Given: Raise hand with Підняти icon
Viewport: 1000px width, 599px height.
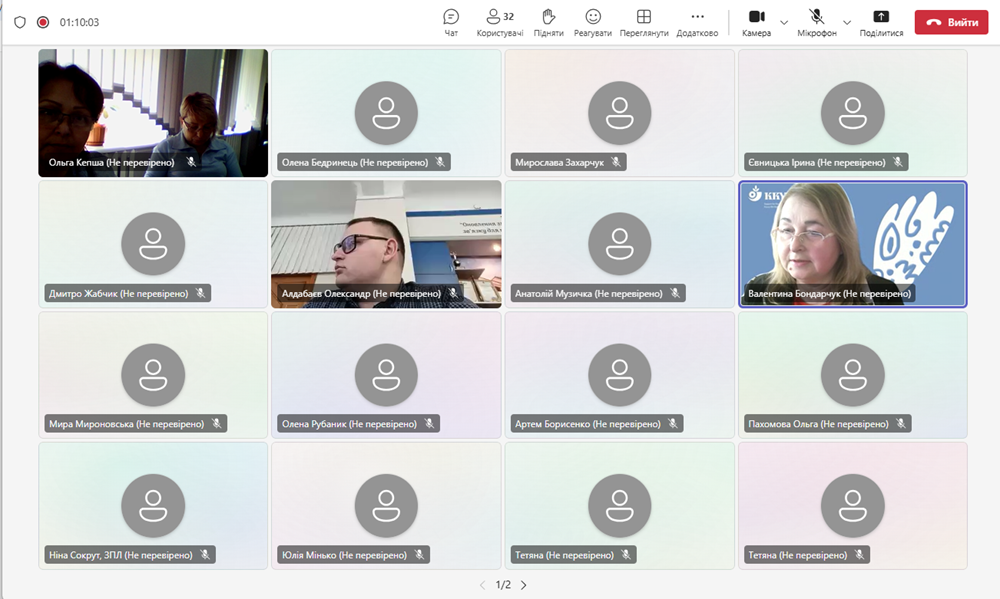Looking at the screenshot, I should [548, 22].
